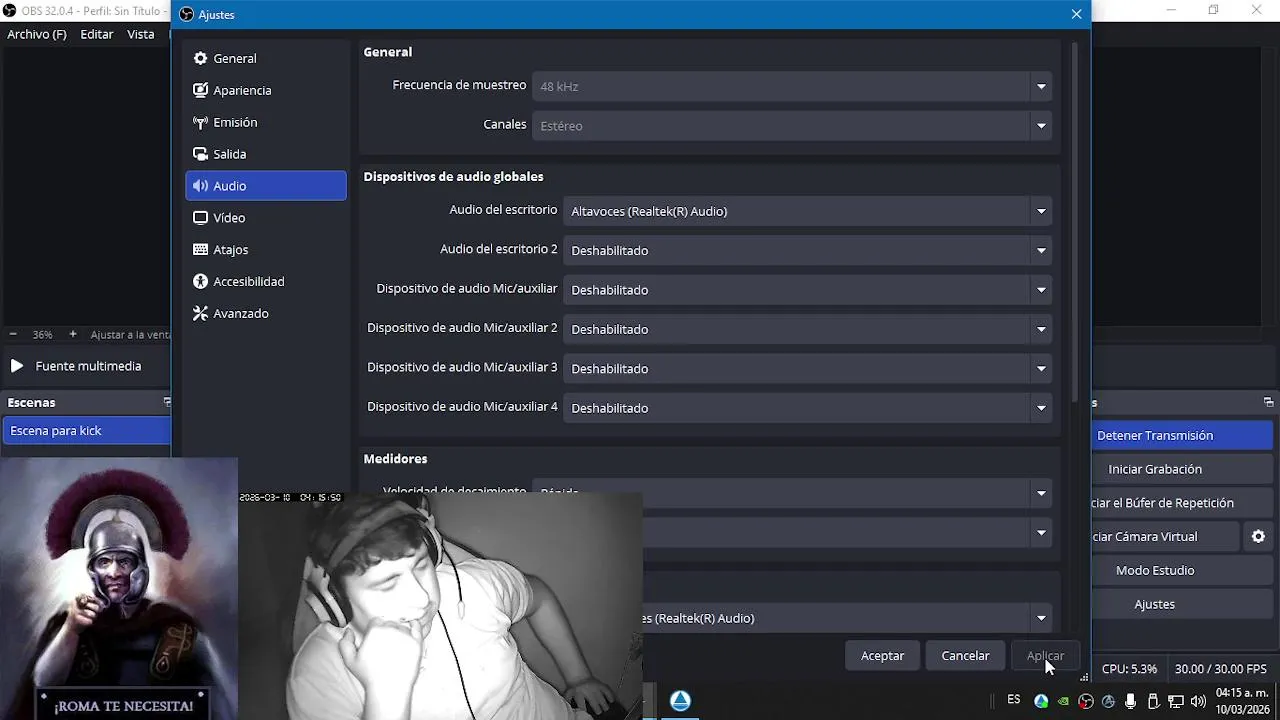Open the General settings section with gear icon
1280x720 pixels.
pyautogui.click(x=265, y=58)
